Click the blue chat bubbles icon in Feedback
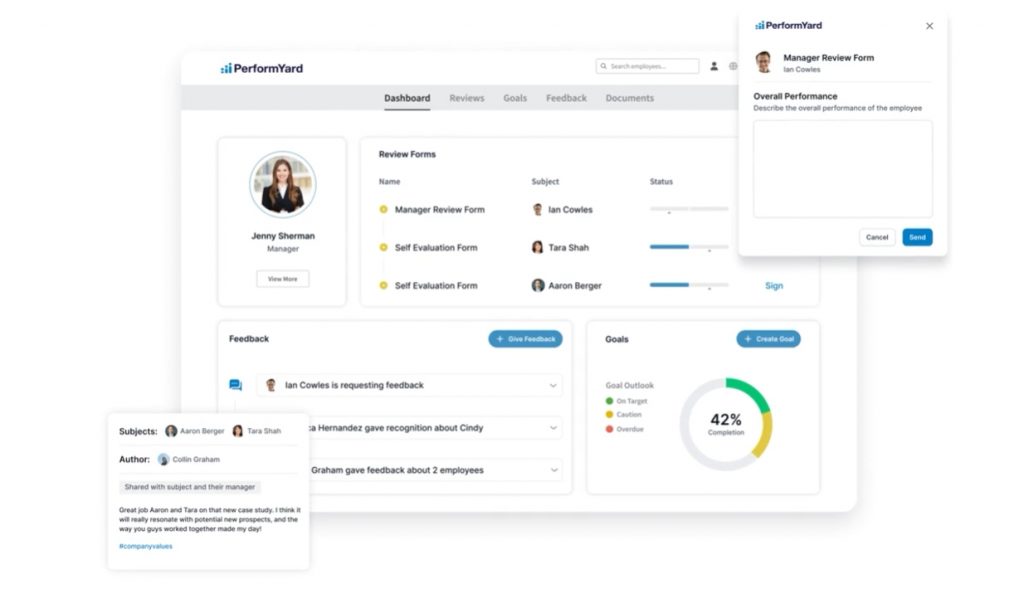 (236, 385)
